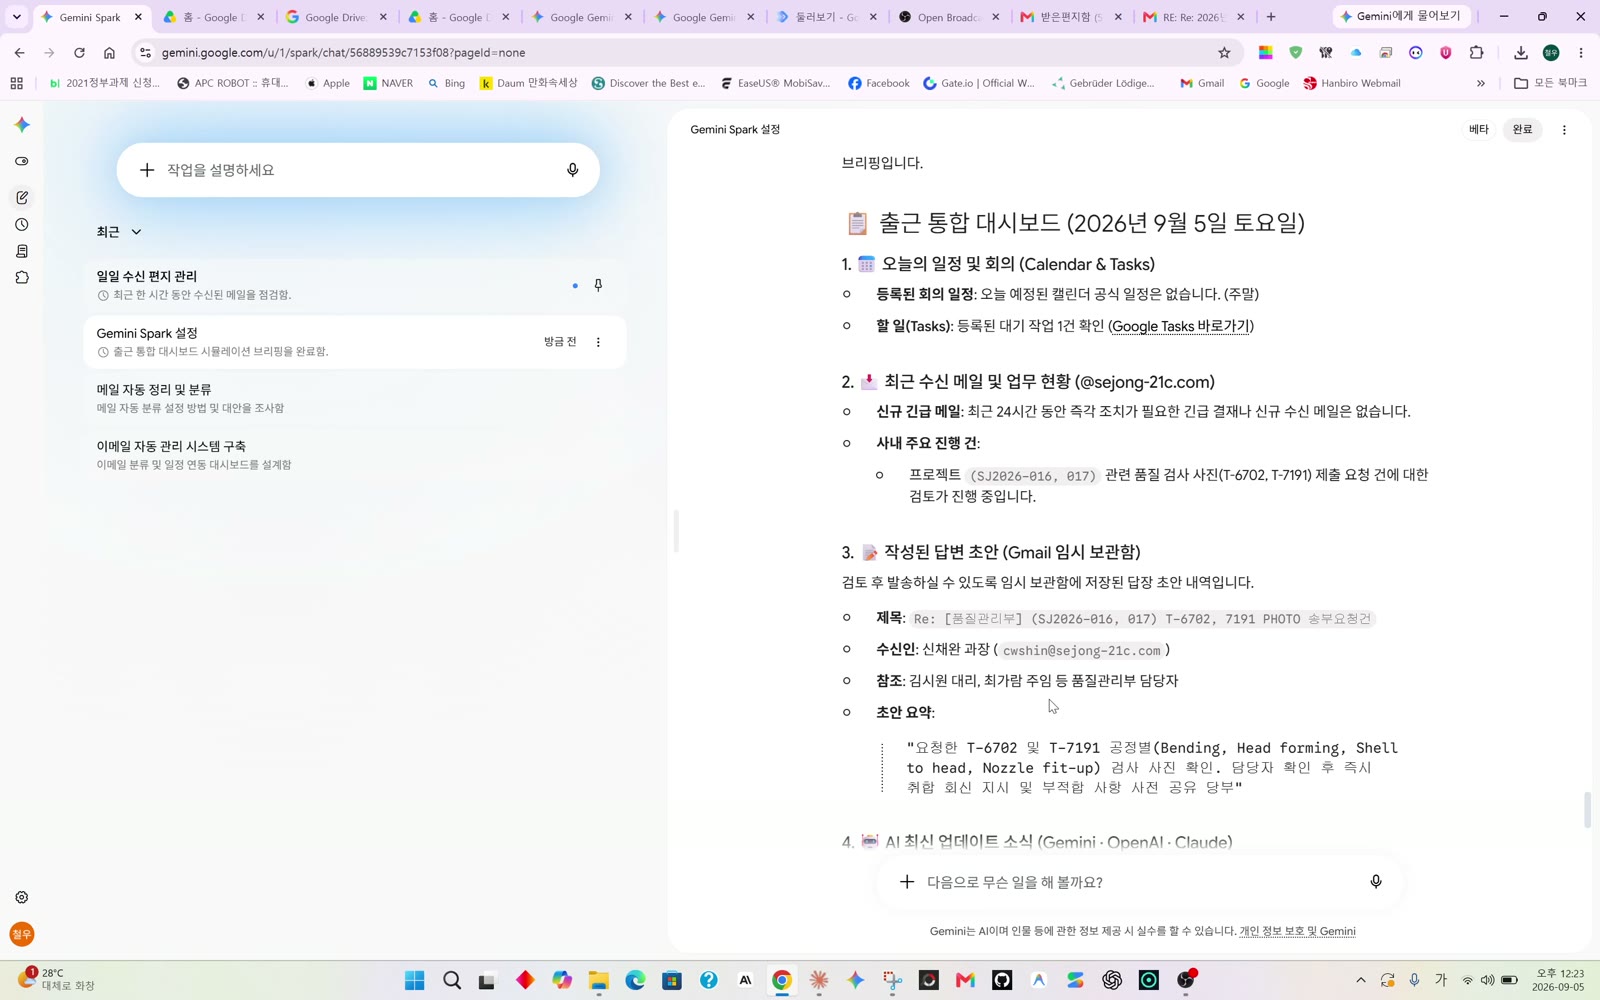Click microphone in the bottom prompt box
This screenshot has height=1000, width=1600.
click(1376, 882)
